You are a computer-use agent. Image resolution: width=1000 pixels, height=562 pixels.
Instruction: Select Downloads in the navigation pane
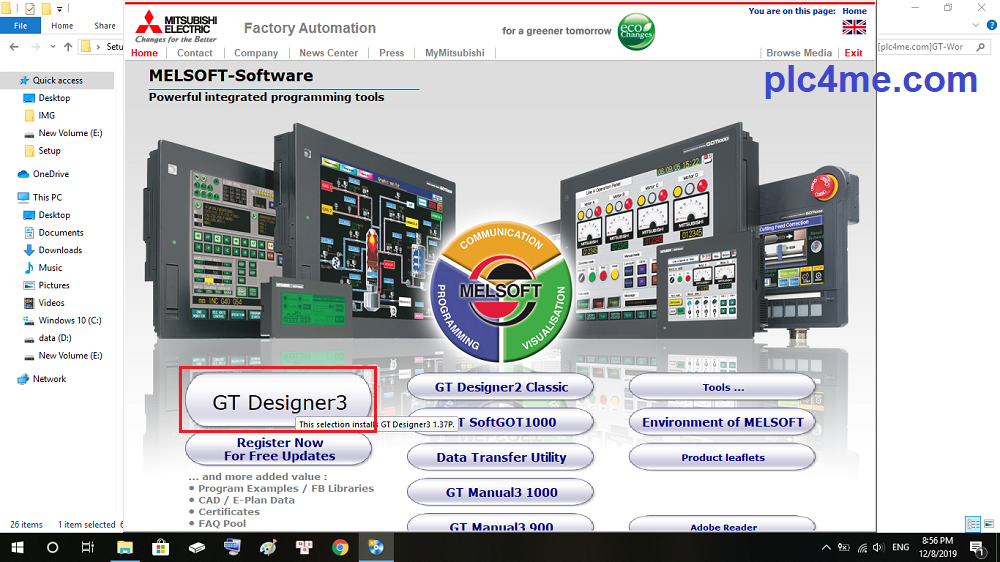60,250
